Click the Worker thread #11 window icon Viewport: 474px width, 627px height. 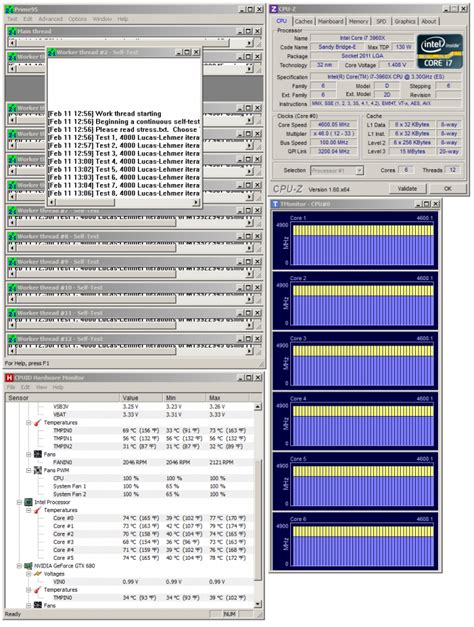[12, 313]
